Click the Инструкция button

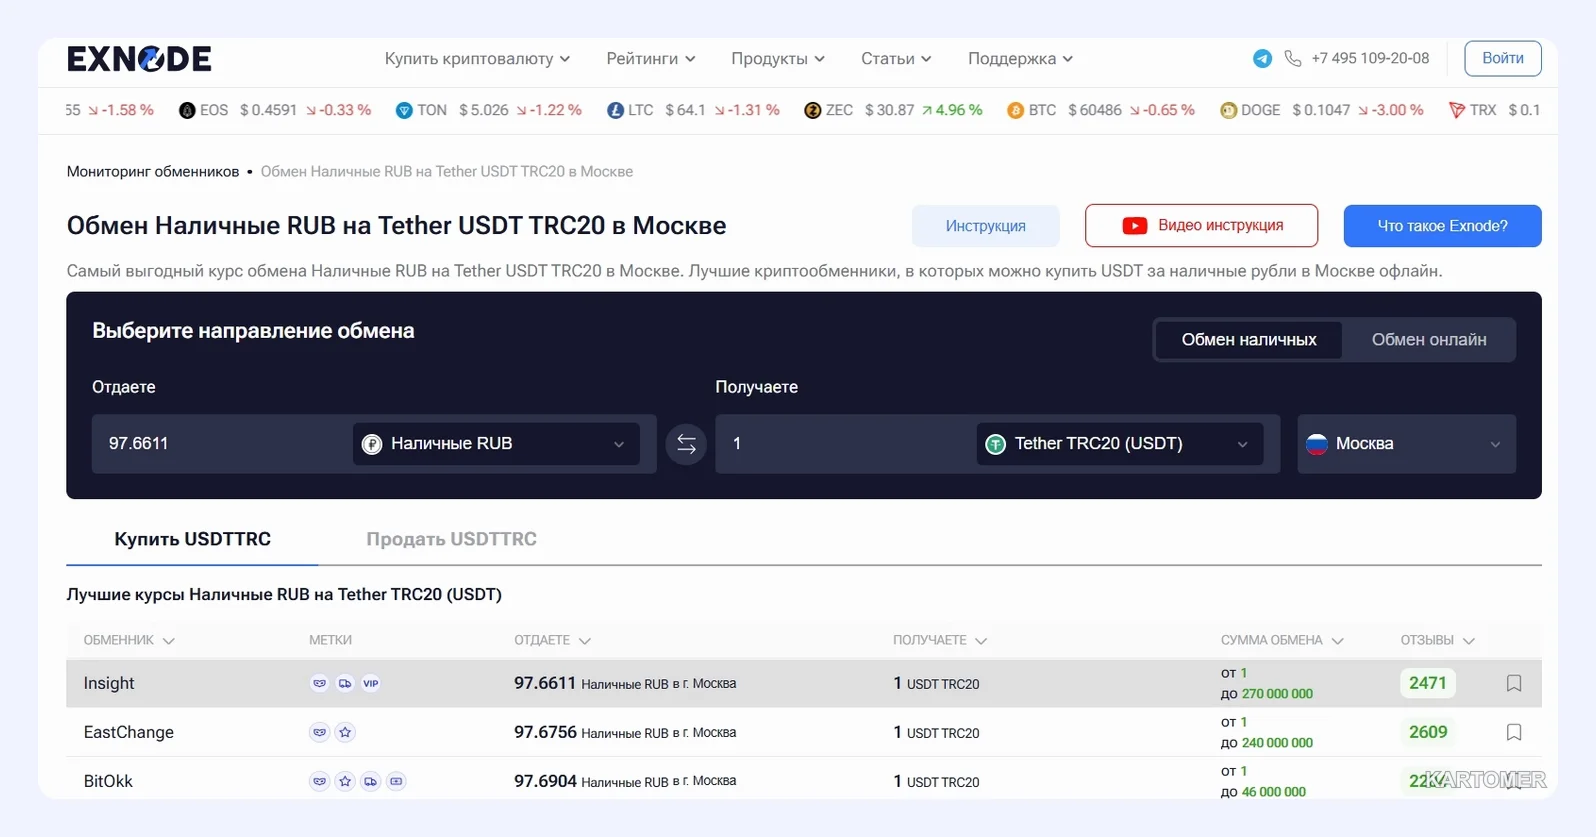click(985, 226)
